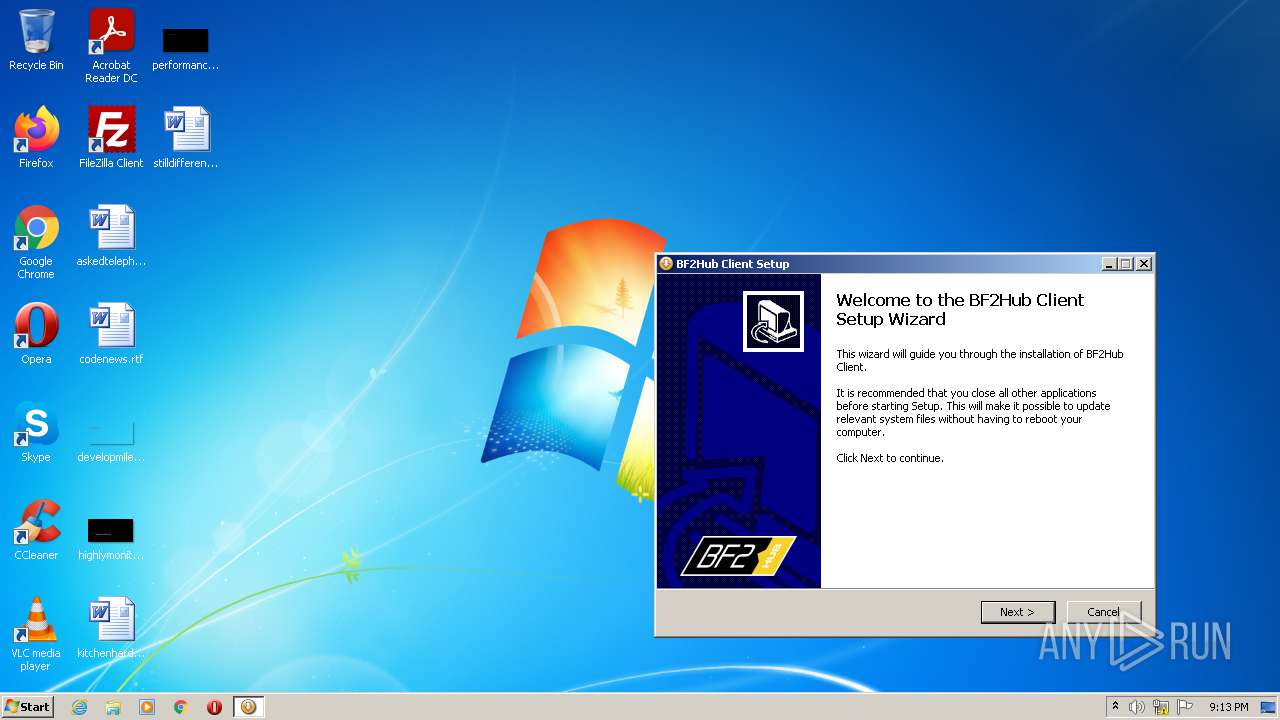Select the Skype desktop shortcut
Viewport: 1280px width, 720px height.
(36, 432)
